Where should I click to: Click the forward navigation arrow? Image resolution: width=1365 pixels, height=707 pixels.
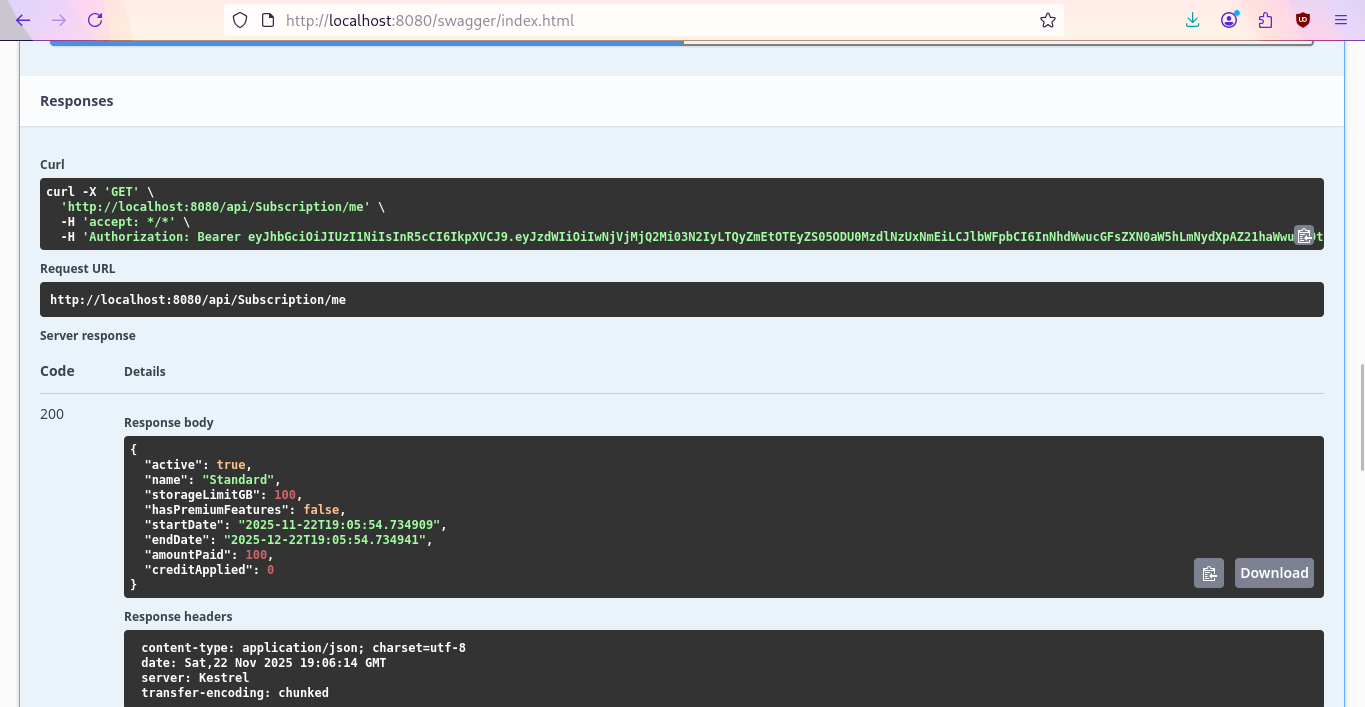[58, 20]
